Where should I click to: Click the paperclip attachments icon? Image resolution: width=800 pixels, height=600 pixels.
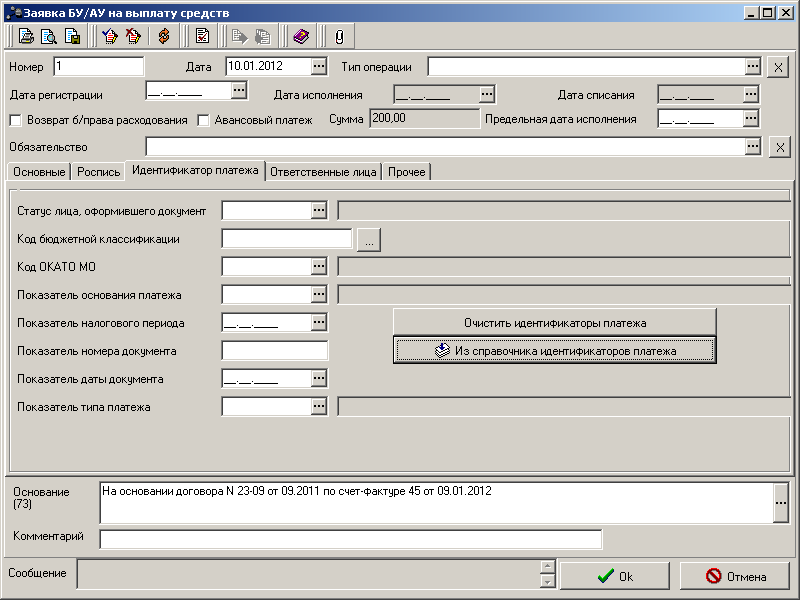tap(338, 37)
